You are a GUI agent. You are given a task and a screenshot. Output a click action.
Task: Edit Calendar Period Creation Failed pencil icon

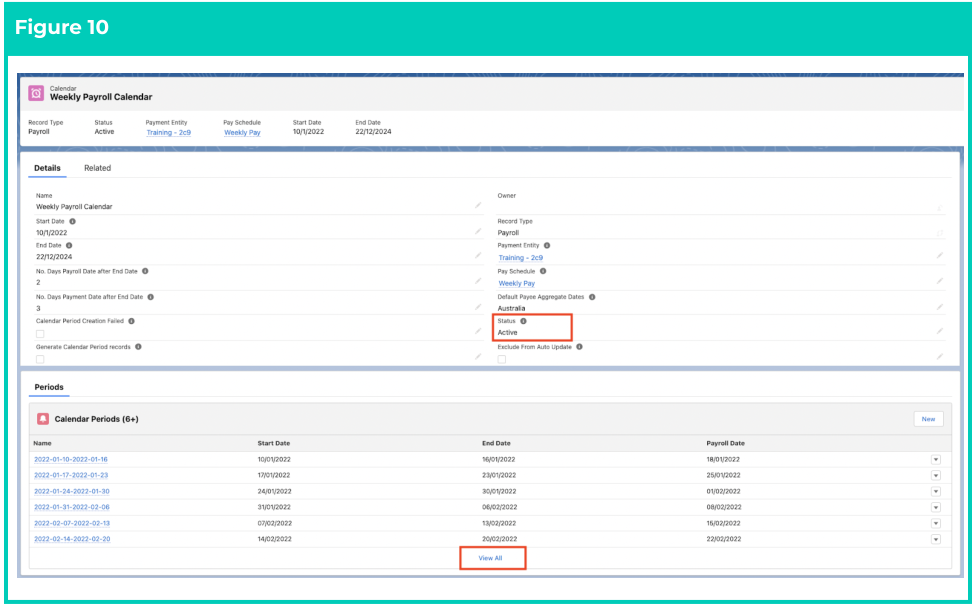pos(478,331)
